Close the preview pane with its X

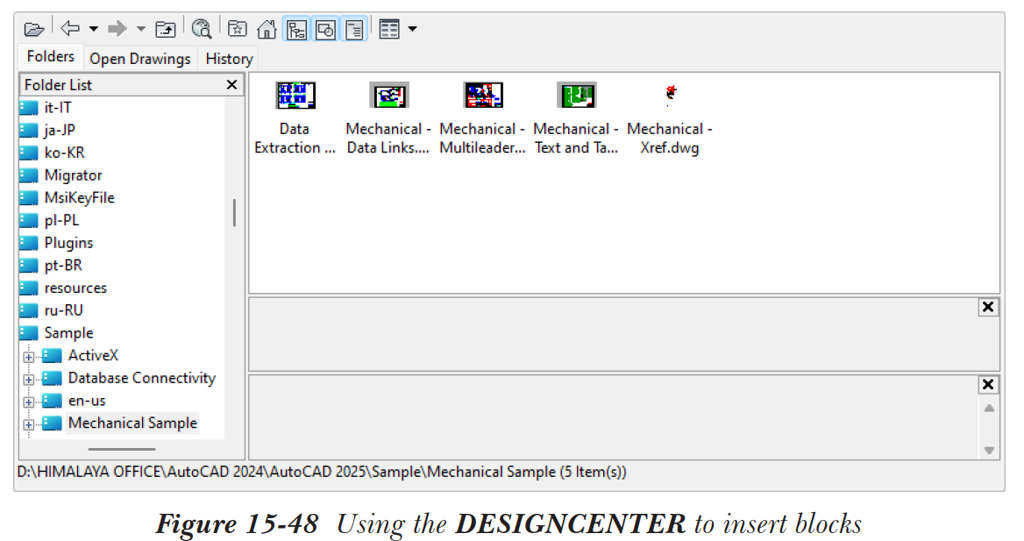point(988,307)
